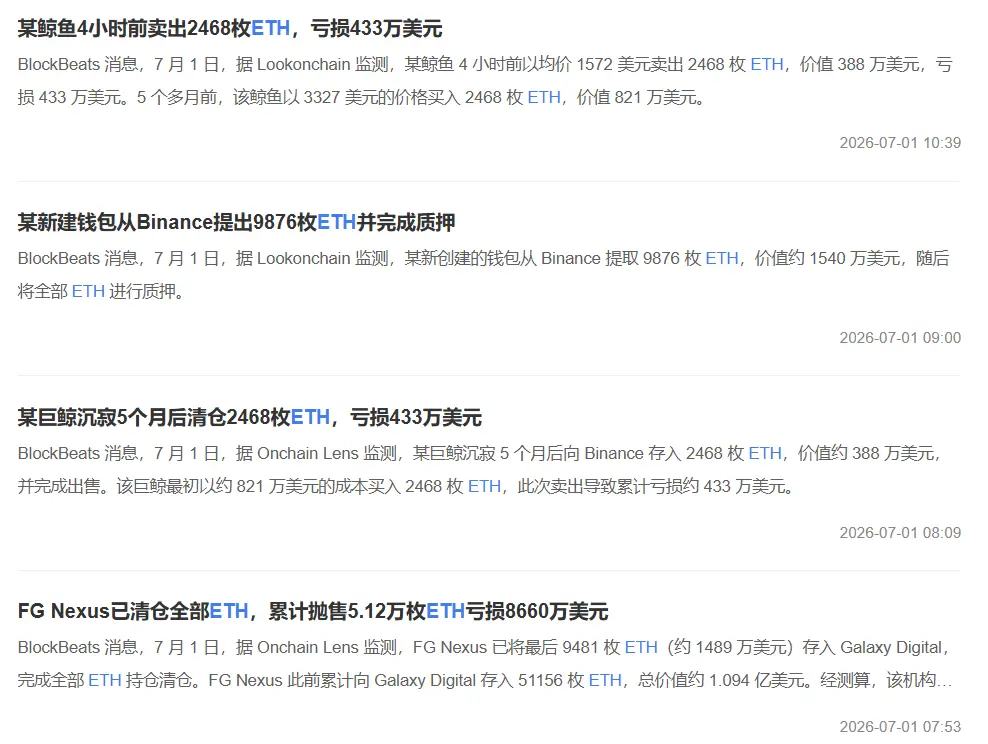Click ETH link after 最后9481枚
The image size is (988, 744).
641,647
